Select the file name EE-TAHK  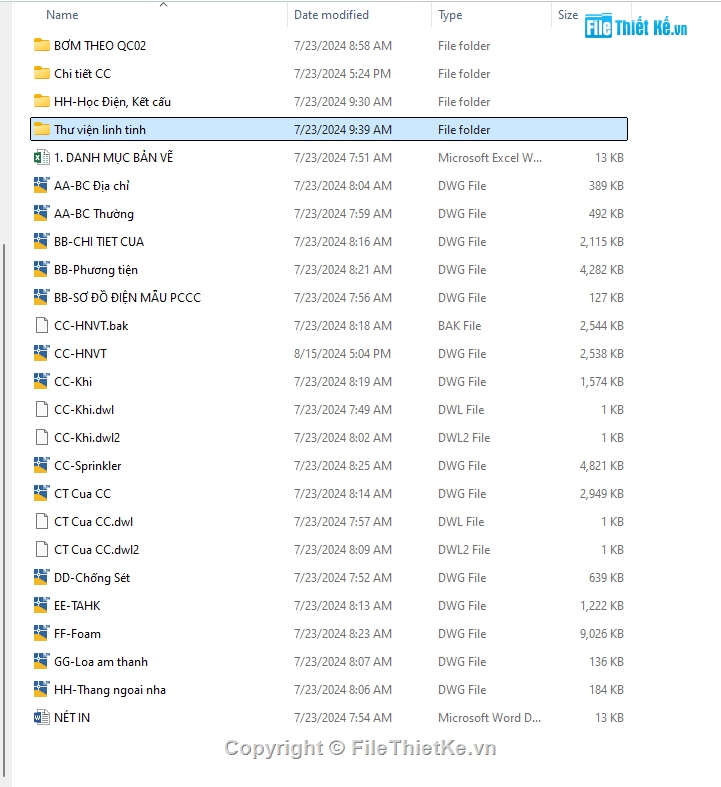click(x=77, y=606)
